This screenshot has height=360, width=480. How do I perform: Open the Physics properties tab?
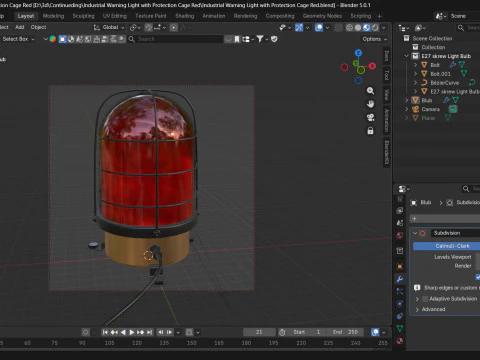[x=400, y=304]
